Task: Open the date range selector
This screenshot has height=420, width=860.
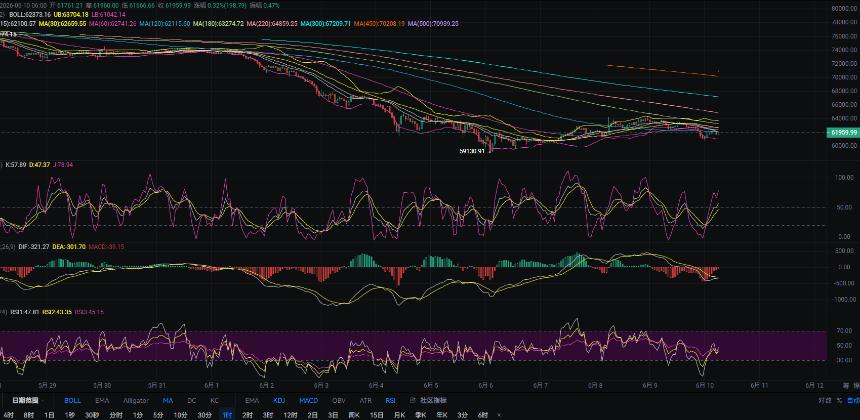Action: 25,400
